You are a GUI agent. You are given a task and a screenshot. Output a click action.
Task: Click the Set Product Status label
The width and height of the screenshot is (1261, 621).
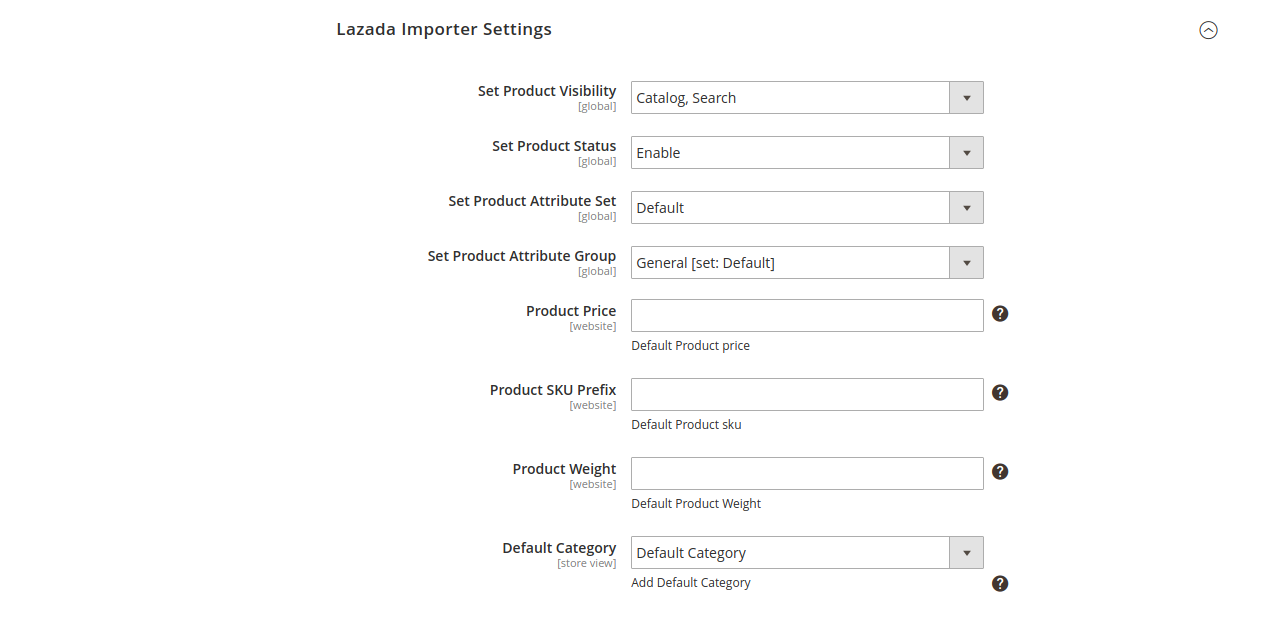tap(554, 146)
